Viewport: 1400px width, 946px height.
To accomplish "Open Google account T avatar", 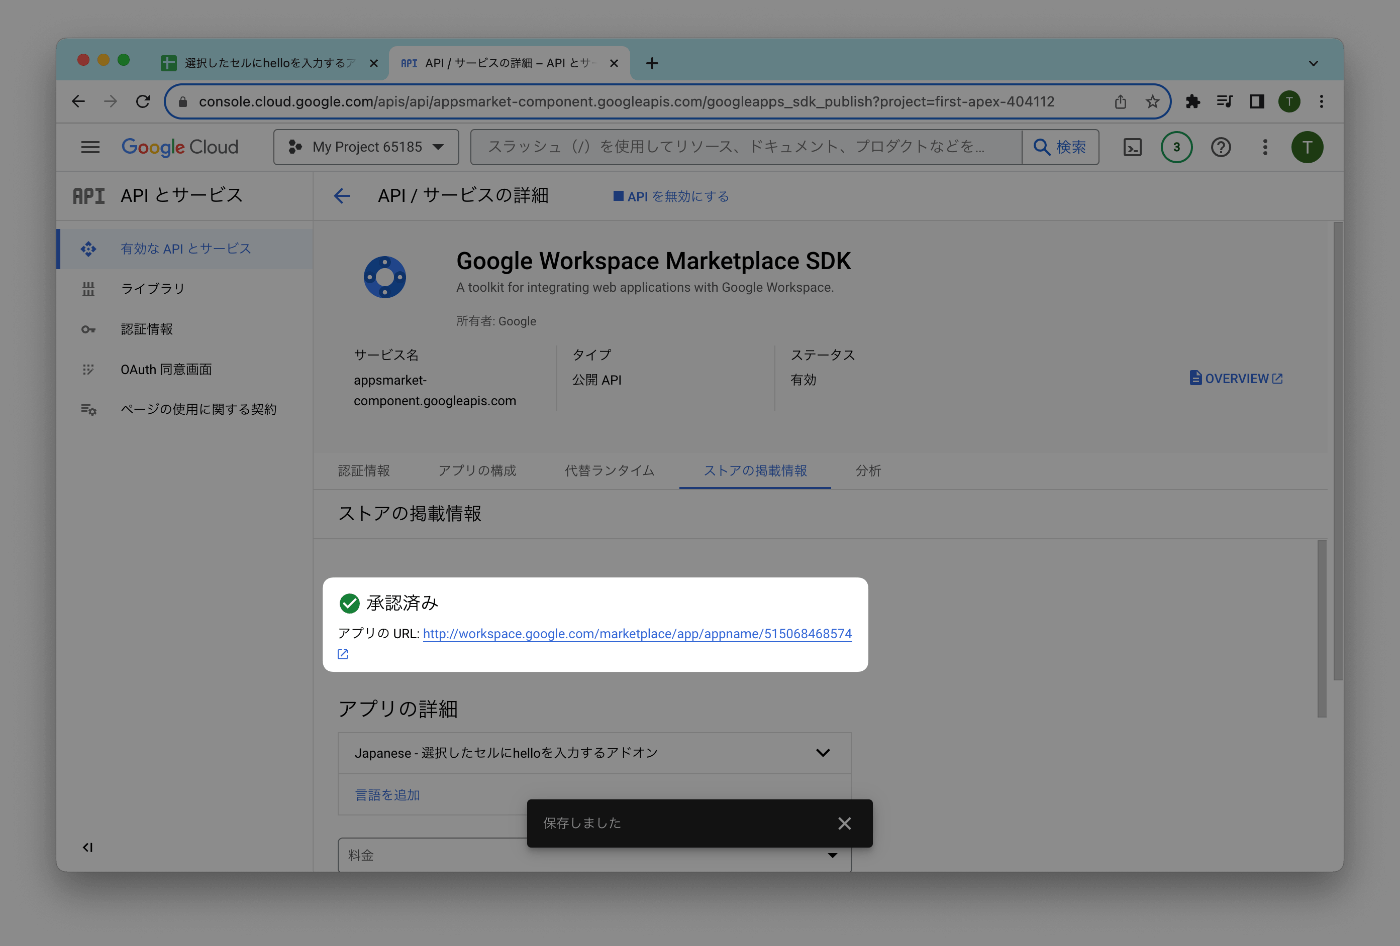I will click(1307, 147).
